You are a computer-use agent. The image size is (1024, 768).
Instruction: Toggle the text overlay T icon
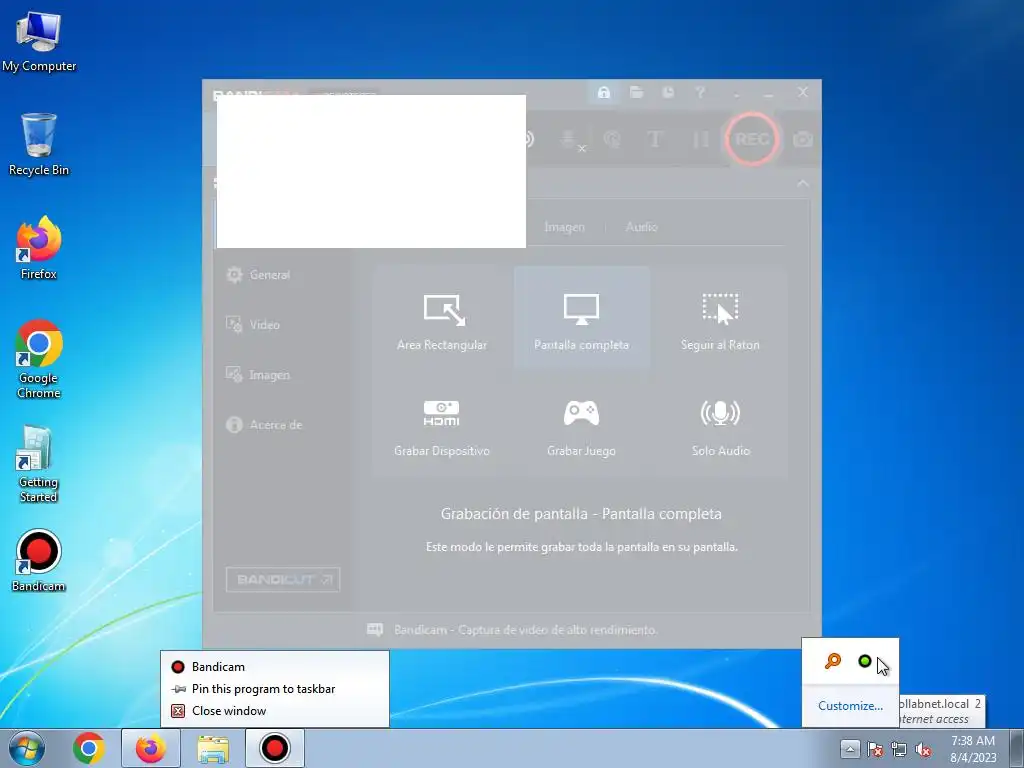[x=654, y=139]
